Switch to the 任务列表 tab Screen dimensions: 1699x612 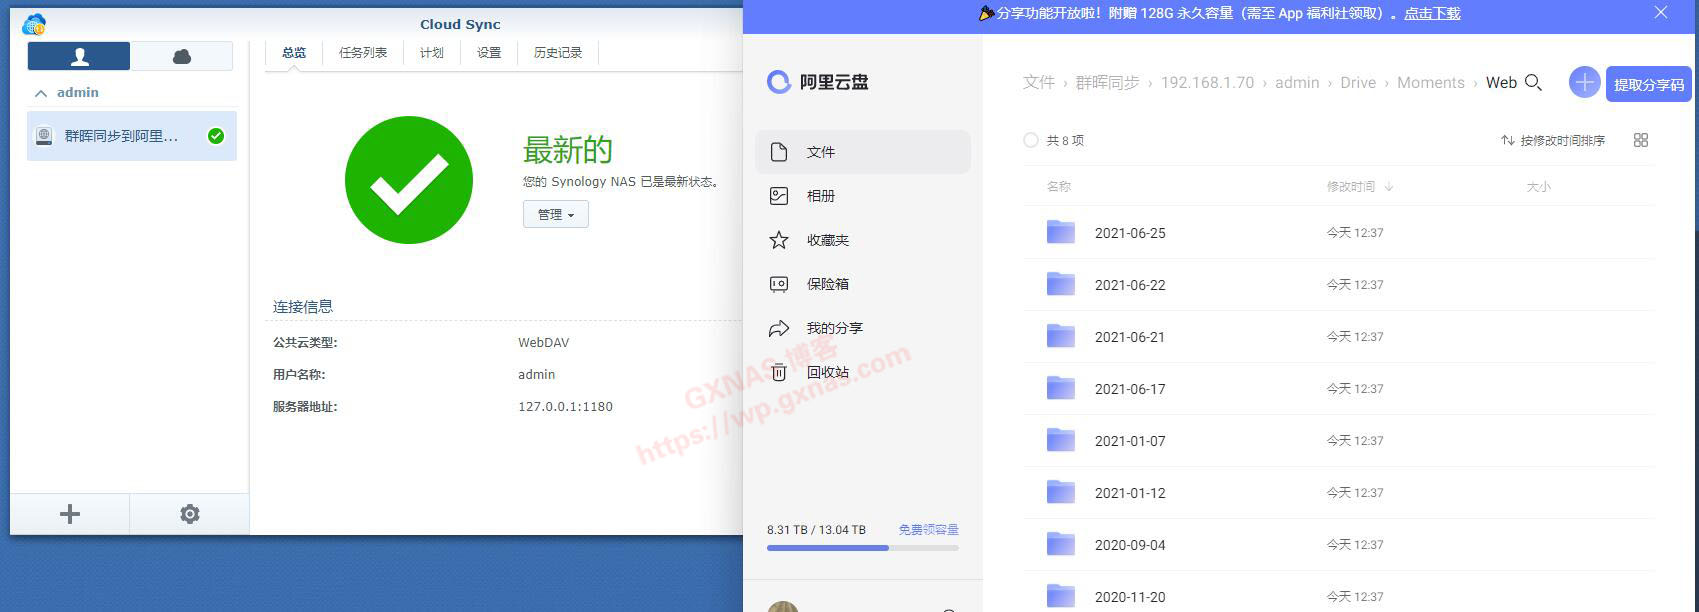pos(362,53)
